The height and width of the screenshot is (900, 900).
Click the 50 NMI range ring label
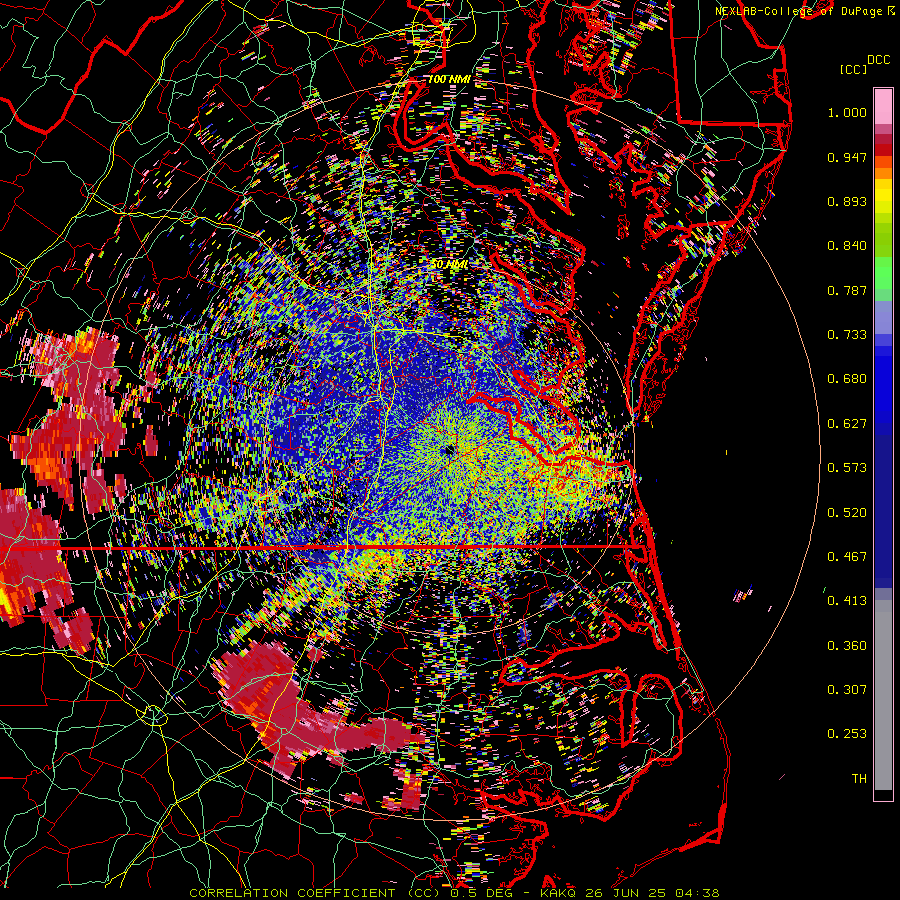449,265
